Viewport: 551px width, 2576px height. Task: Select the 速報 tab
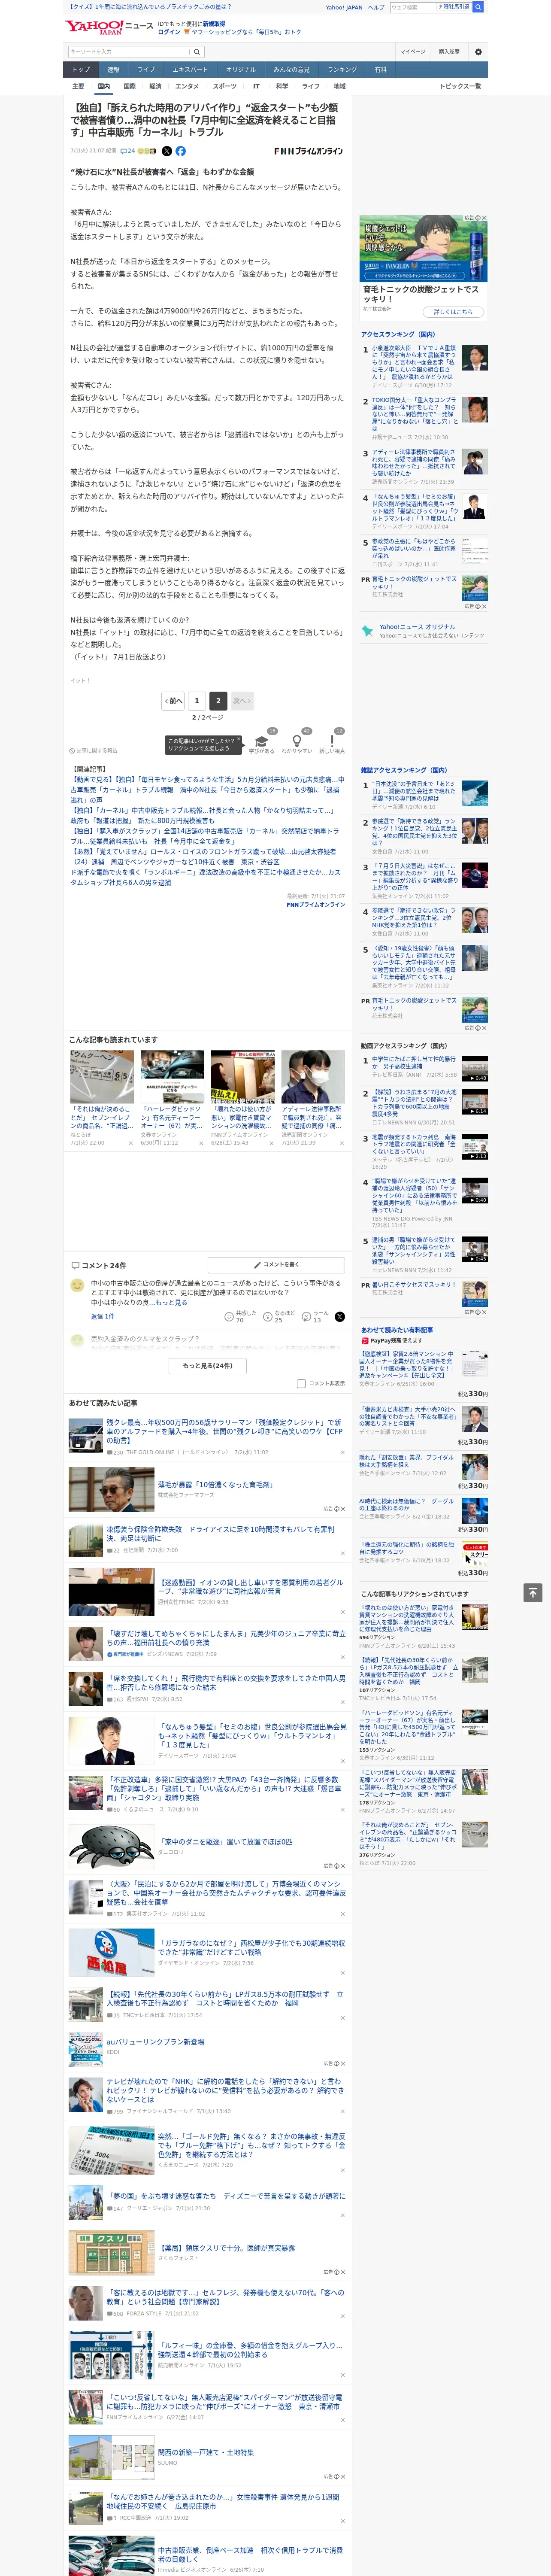[x=113, y=70]
